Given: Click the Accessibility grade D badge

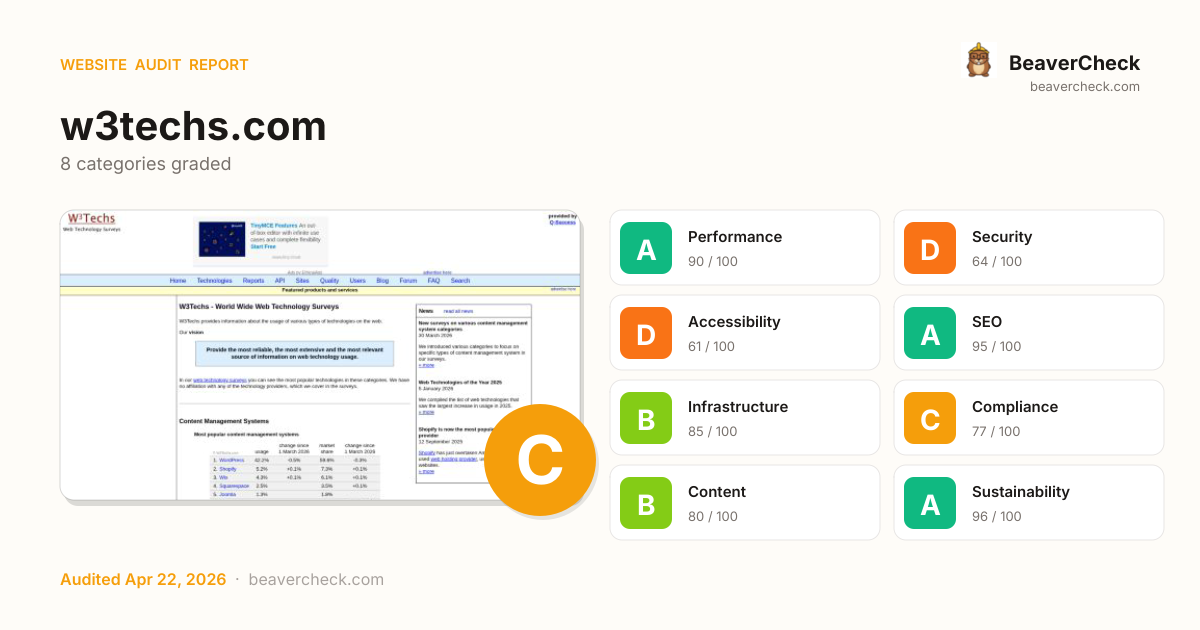Looking at the screenshot, I should pyautogui.click(x=646, y=333).
